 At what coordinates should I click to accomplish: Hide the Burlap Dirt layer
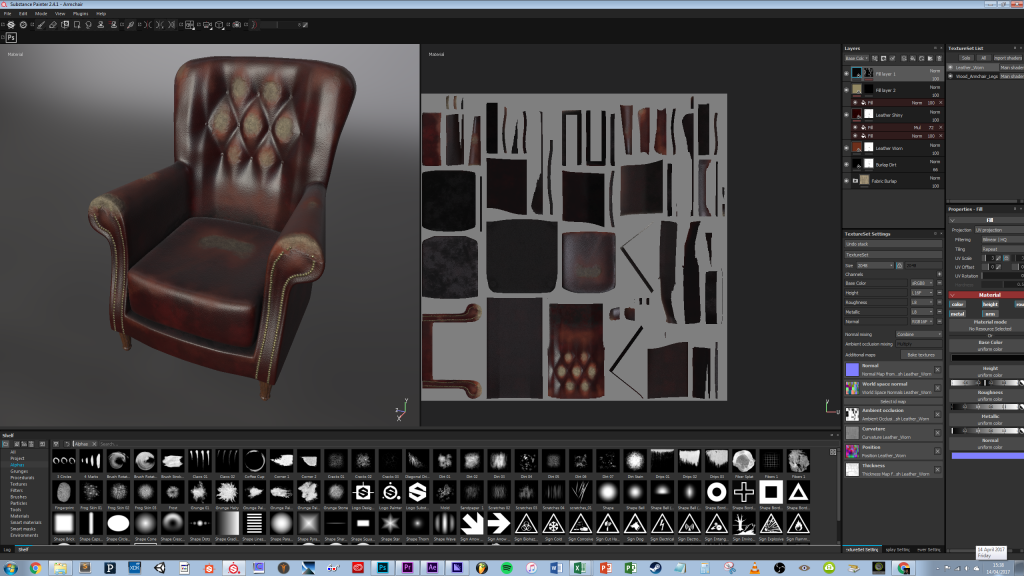pyautogui.click(x=848, y=164)
